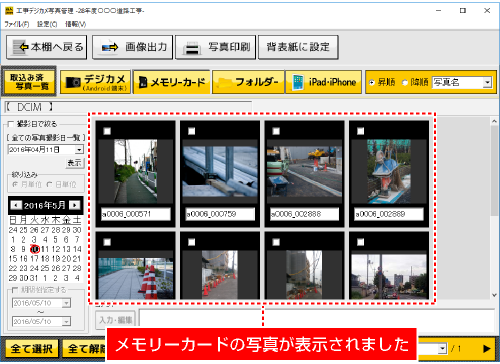Click the folder icon on フォルダー button
Screen dimensions: 500x364
pos(224,82)
